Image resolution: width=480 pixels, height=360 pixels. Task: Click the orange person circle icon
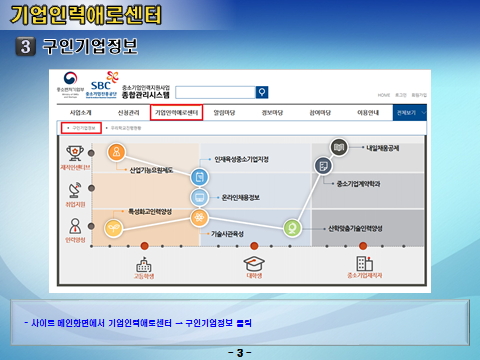(x=116, y=152)
